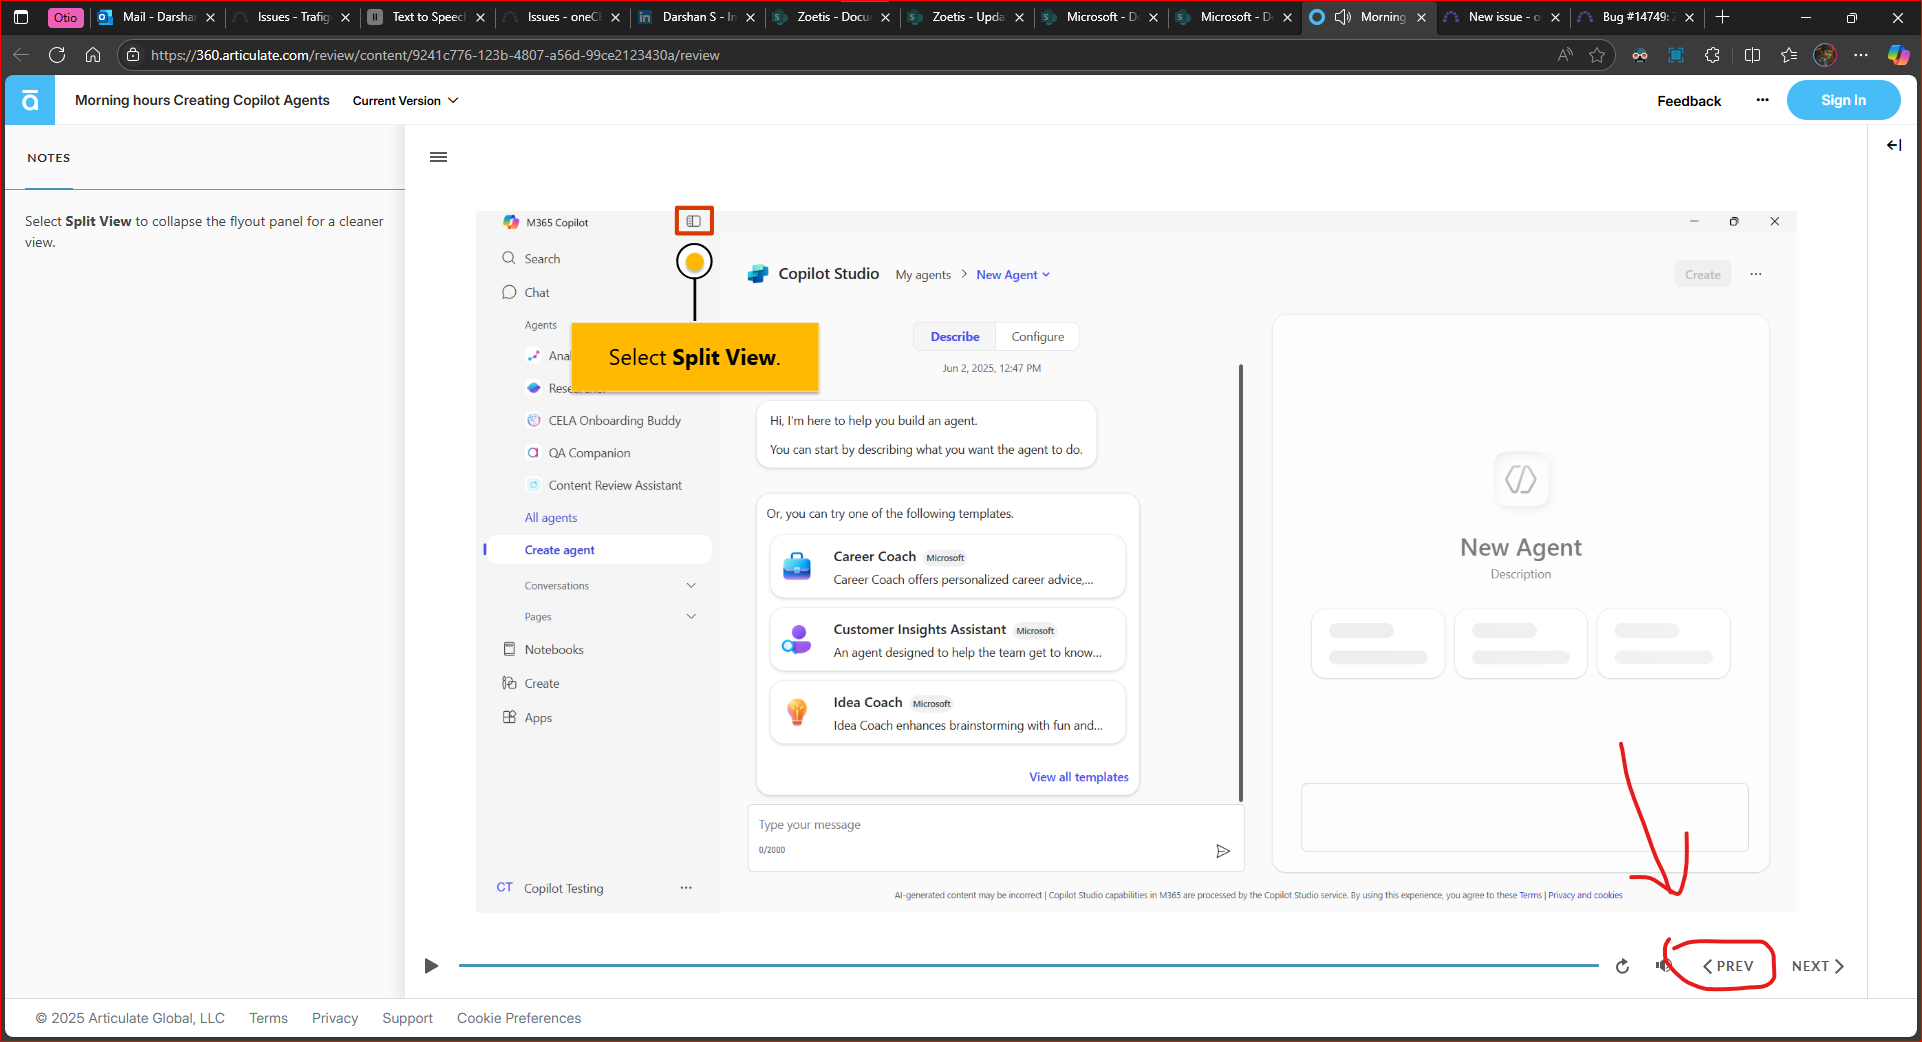Open browser Settings and more ellipsis
This screenshot has height=1042, width=1922.
[1860, 55]
